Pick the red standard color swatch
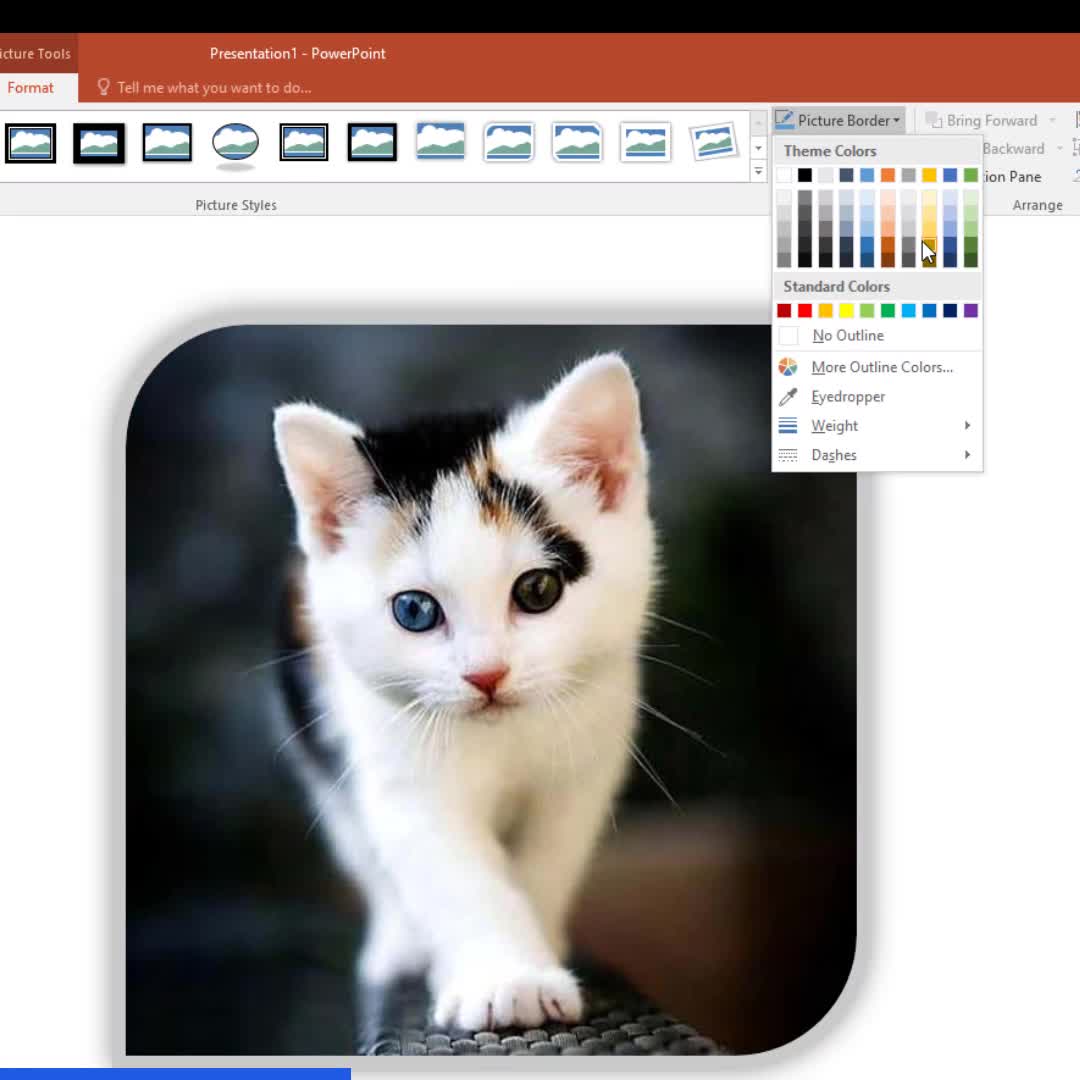 [x=805, y=311]
